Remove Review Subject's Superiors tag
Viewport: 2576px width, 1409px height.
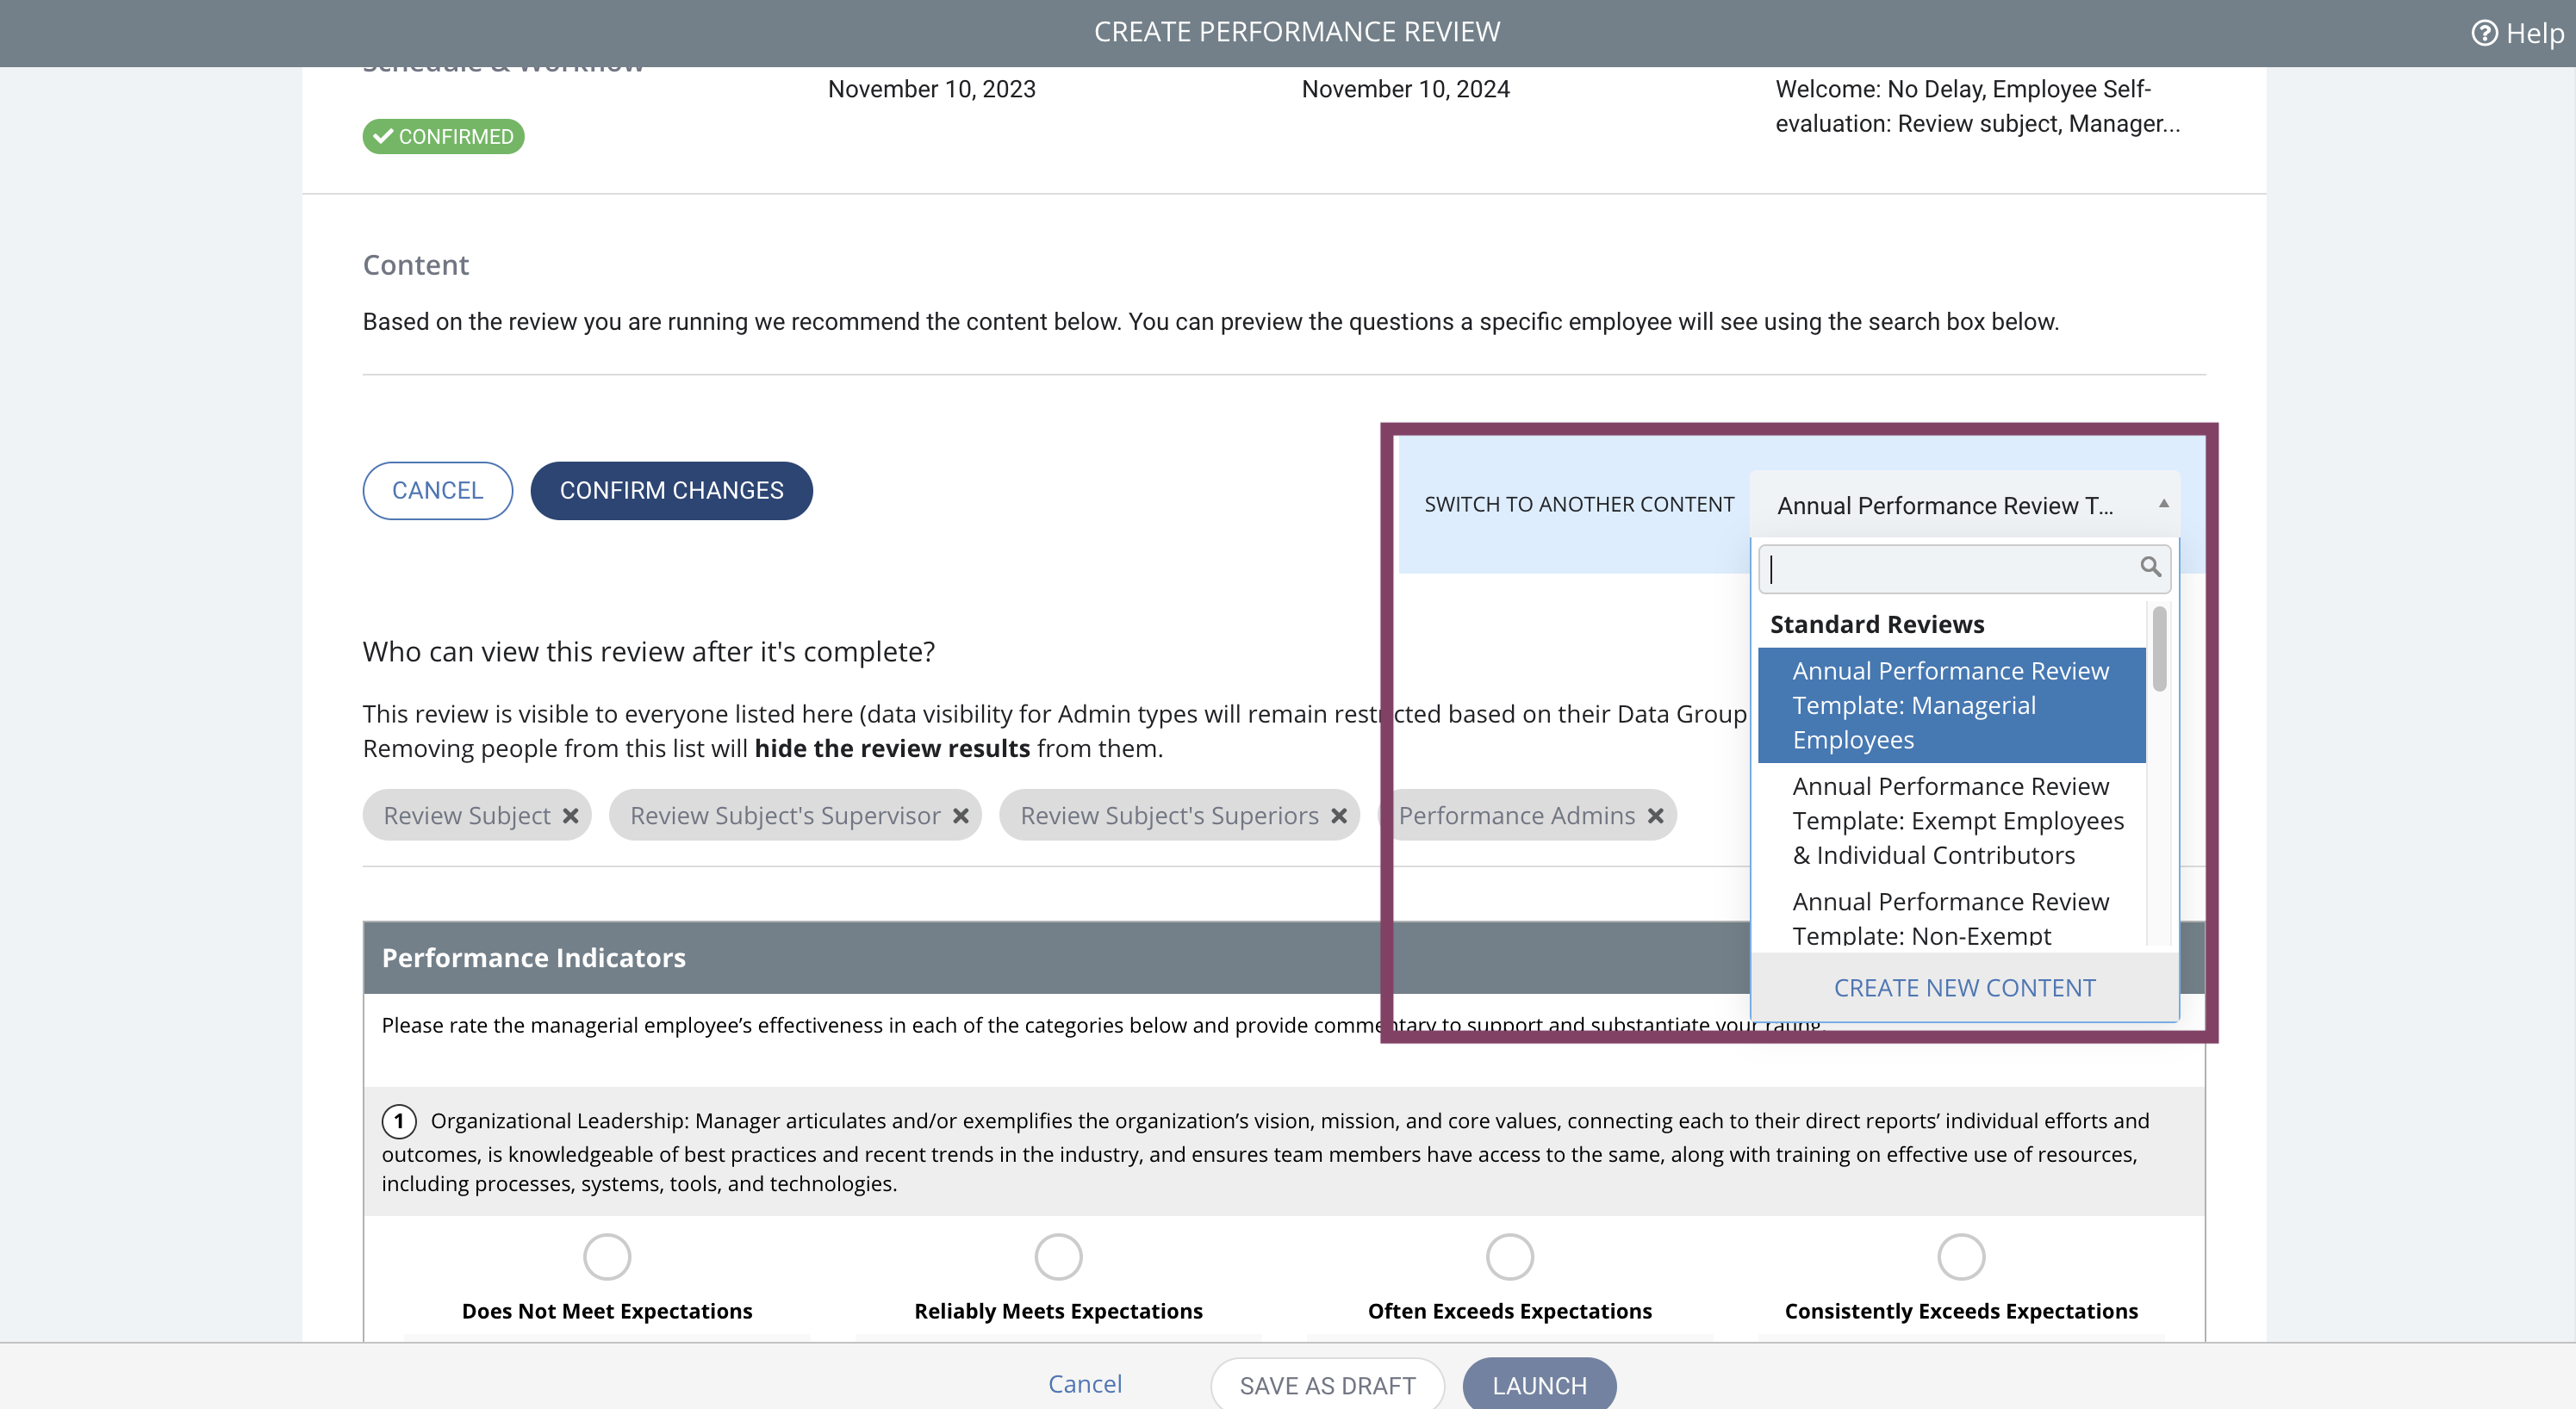pos(1339,816)
